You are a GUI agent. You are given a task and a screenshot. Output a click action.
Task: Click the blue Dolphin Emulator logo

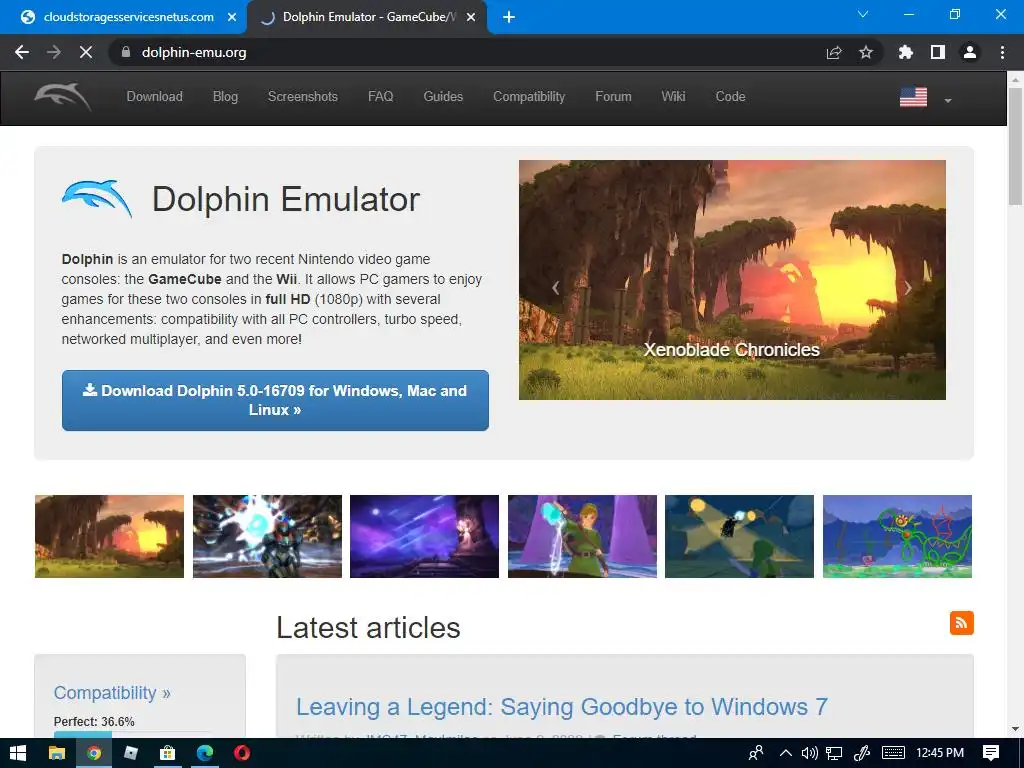(x=97, y=199)
